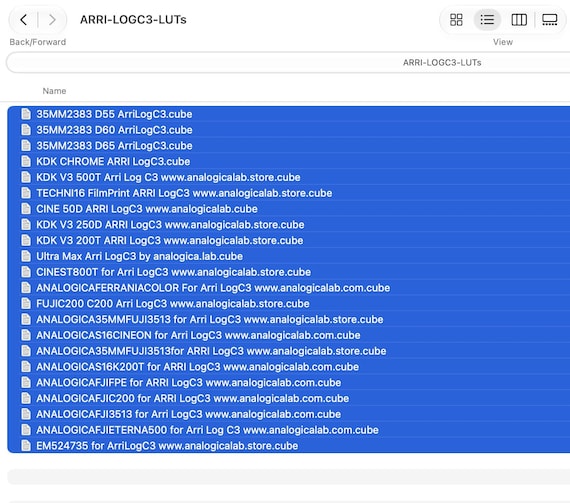Click the file icon of ANALOGICAFJIFPE
The image size is (570, 503).
pyautogui.click(x=26, y=382)
